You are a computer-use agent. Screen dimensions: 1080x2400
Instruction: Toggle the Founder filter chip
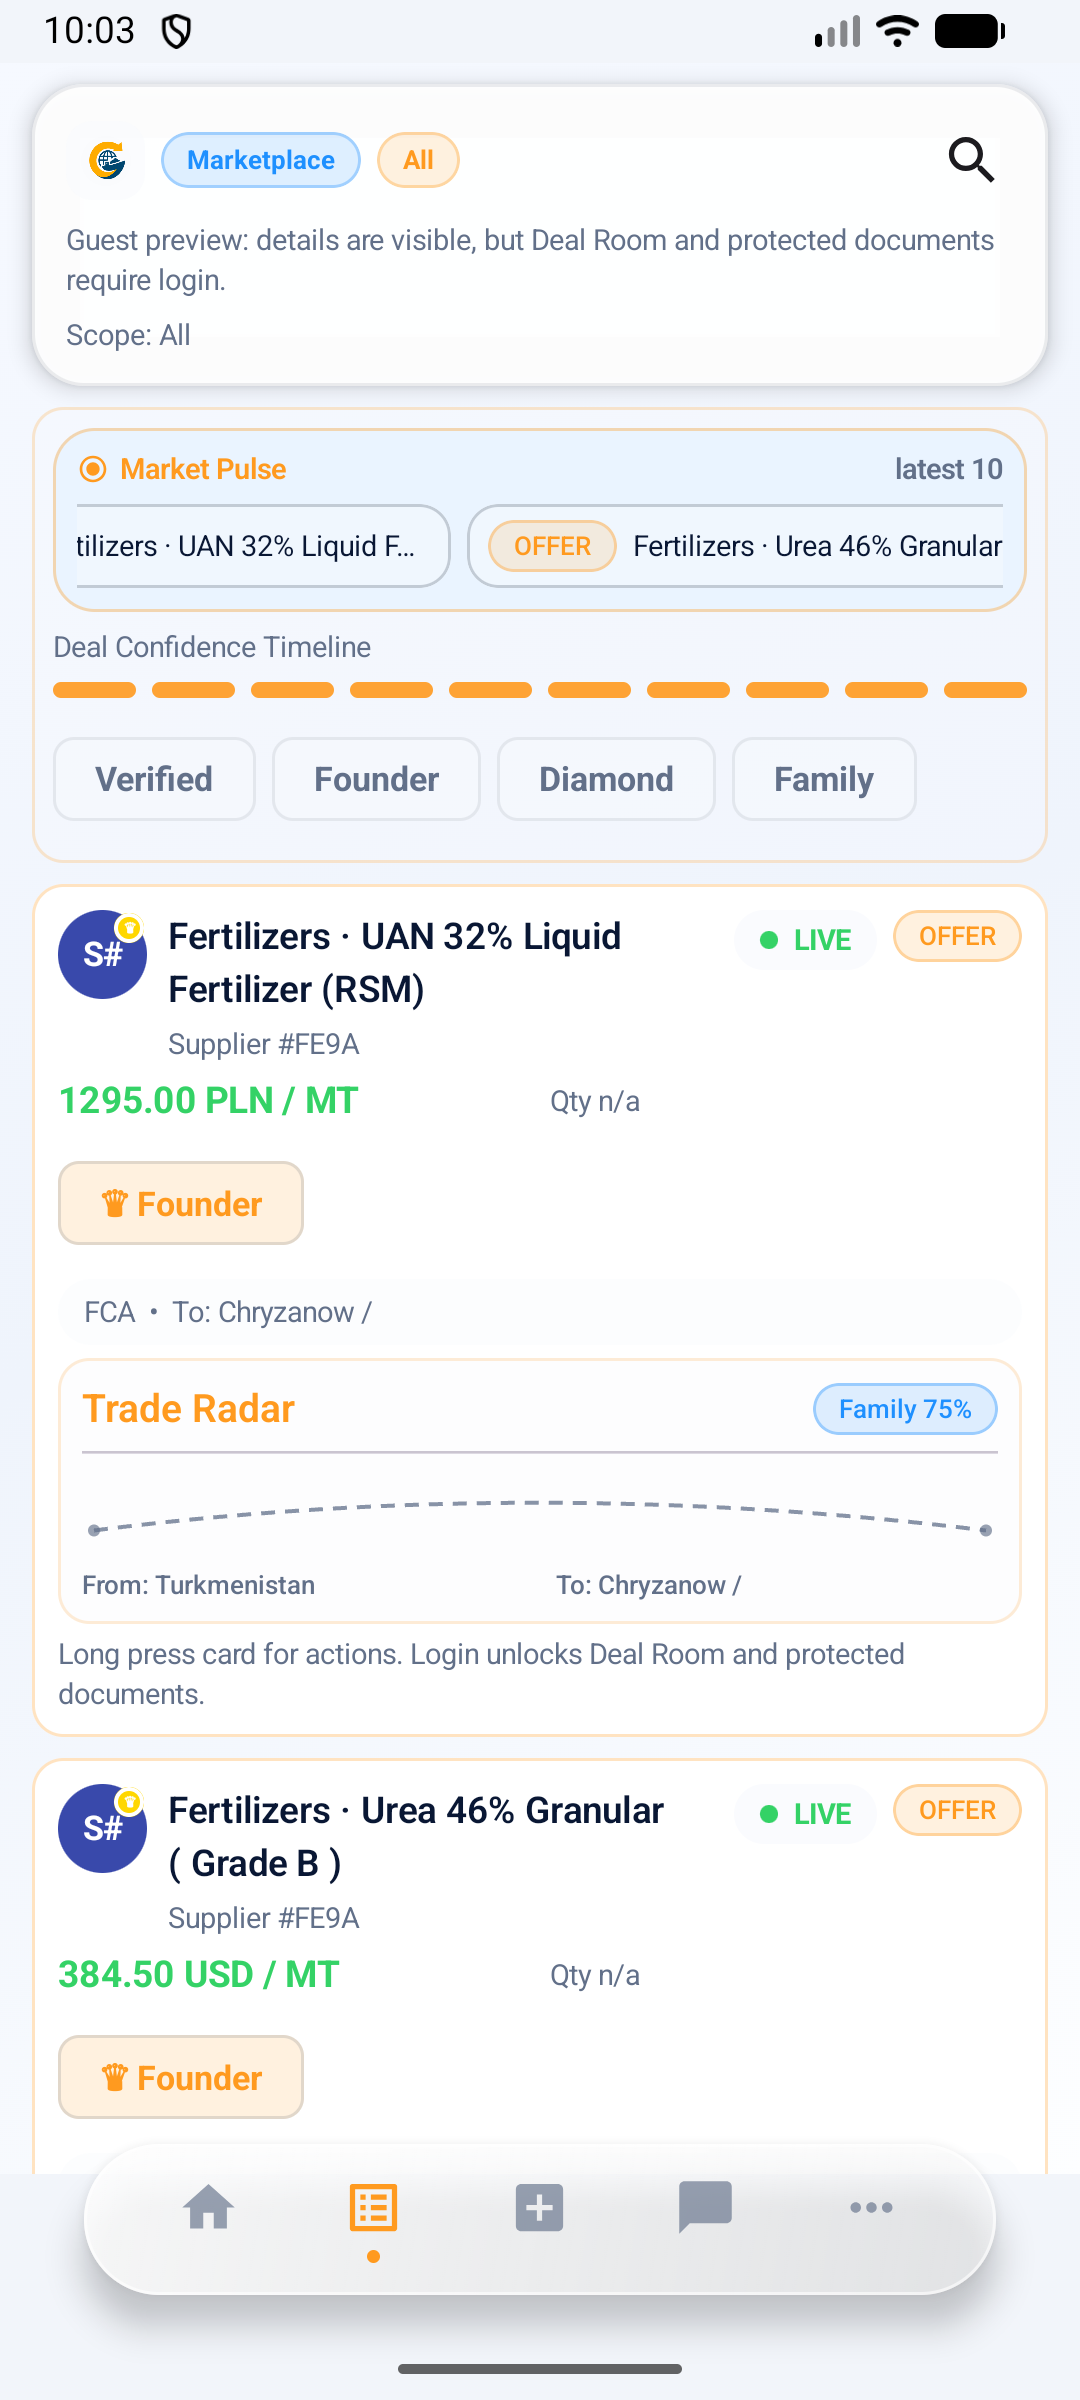[x=376, y=779]
